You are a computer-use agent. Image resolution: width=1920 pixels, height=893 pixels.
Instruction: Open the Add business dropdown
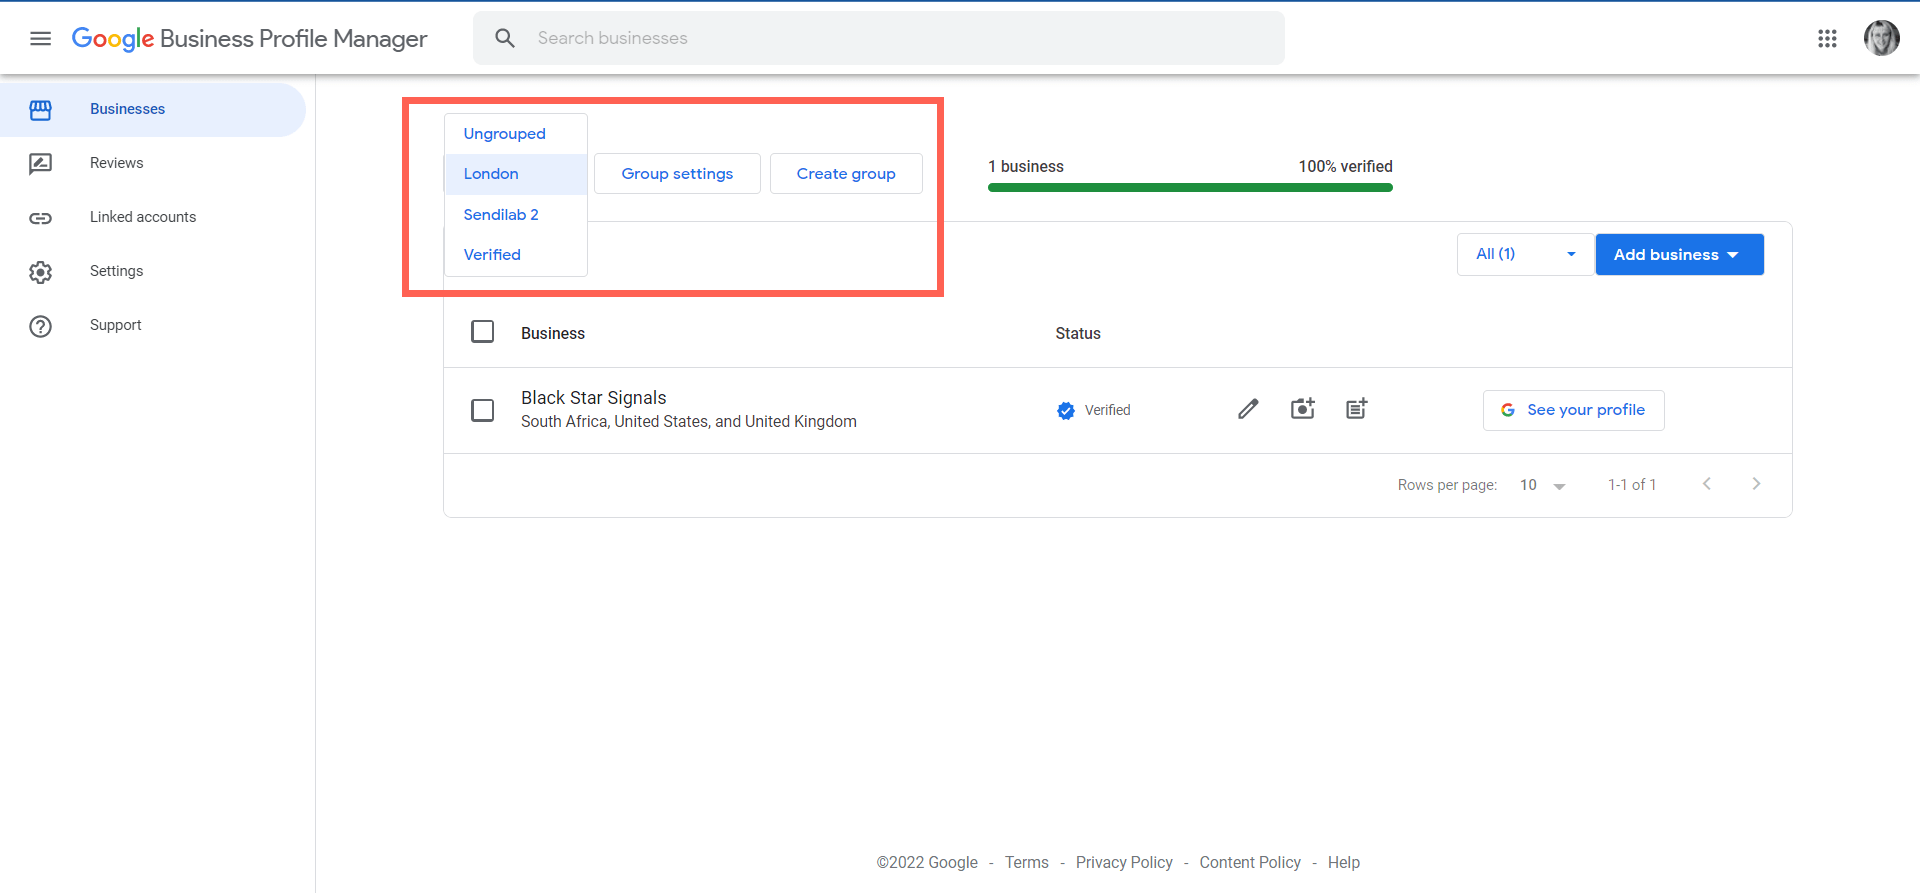pos(1679,254)
